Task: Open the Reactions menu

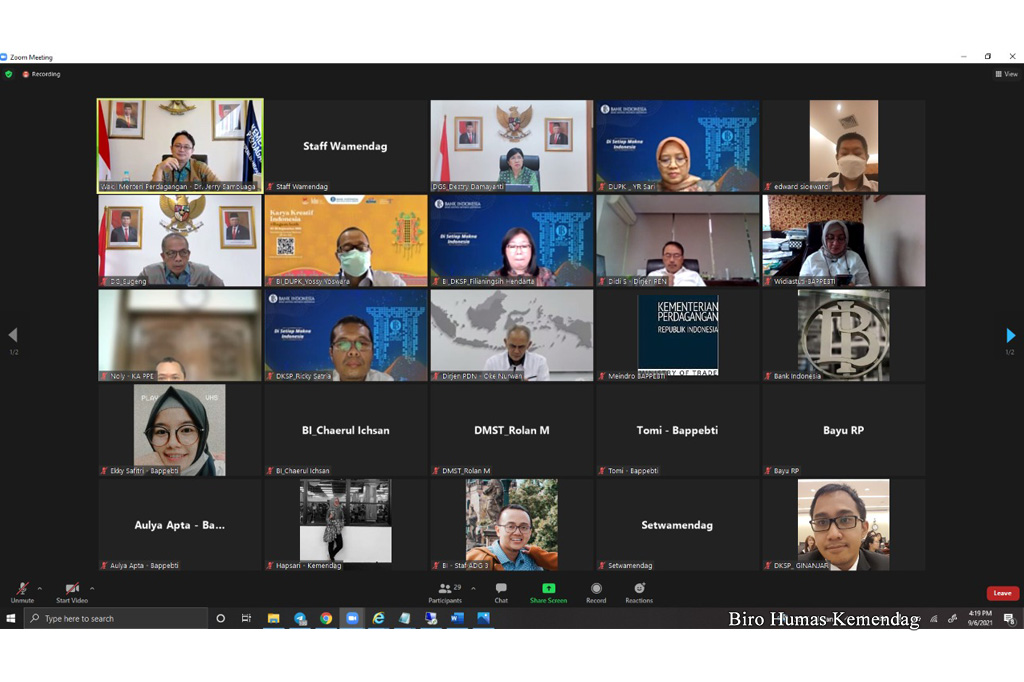Action: pos(639,593)
